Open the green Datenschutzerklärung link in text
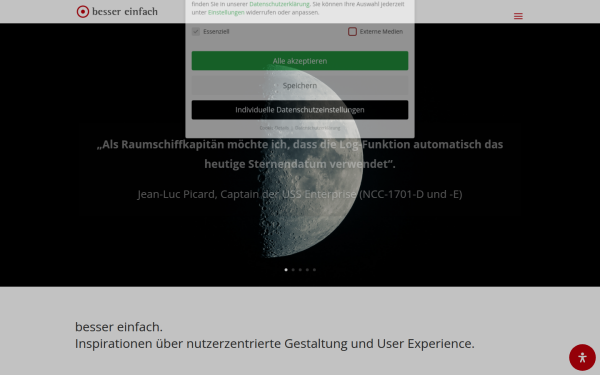This screenshot has height=375, width=600. pyautogui.click(x=279, y=4)
